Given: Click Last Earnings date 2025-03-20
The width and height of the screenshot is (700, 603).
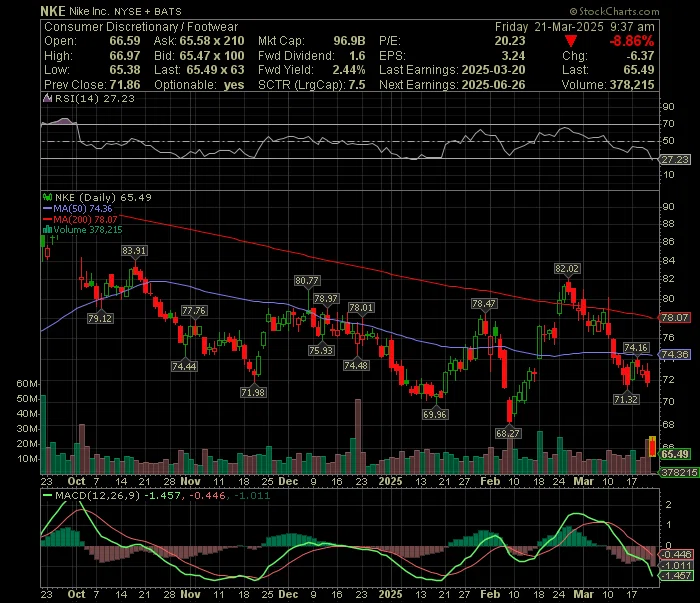Looking at the screenshot, I should tap(493, 70).
